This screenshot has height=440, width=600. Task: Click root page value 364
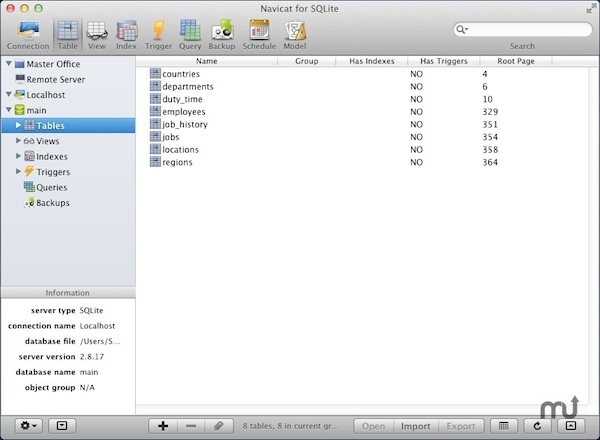click(490, 162)
